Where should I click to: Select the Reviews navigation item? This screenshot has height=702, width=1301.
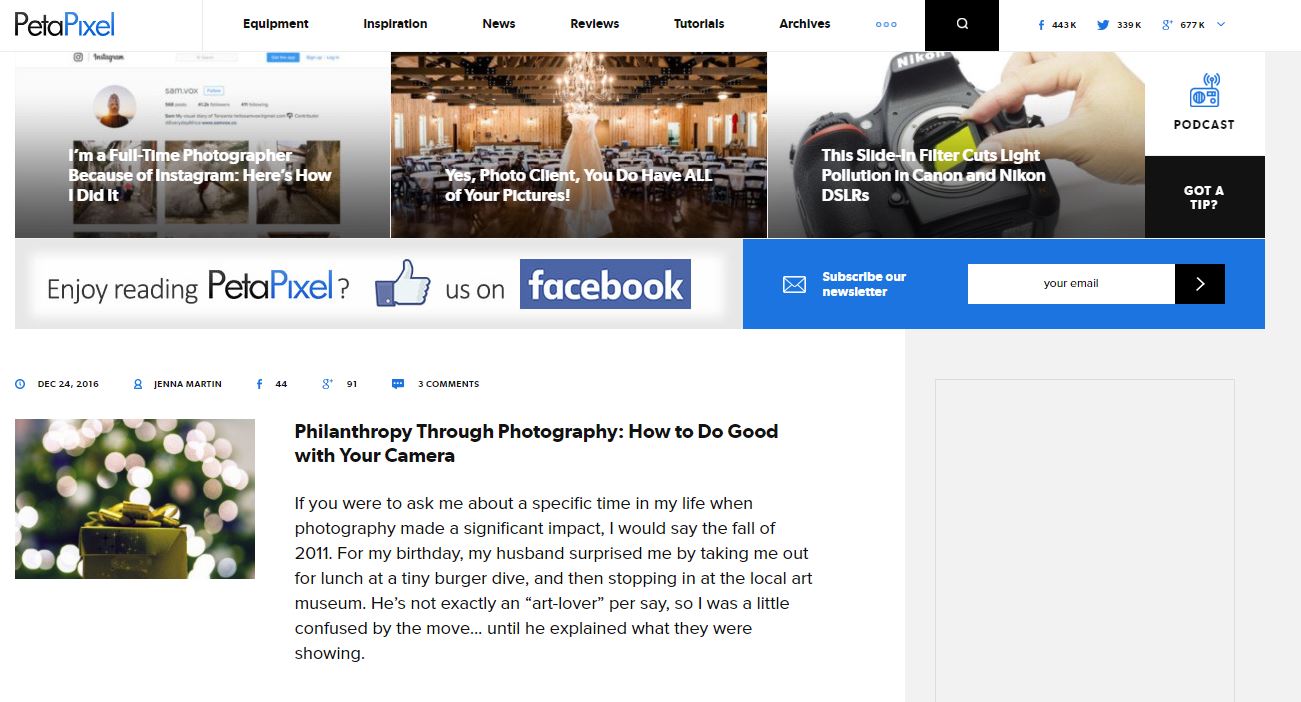594,24
